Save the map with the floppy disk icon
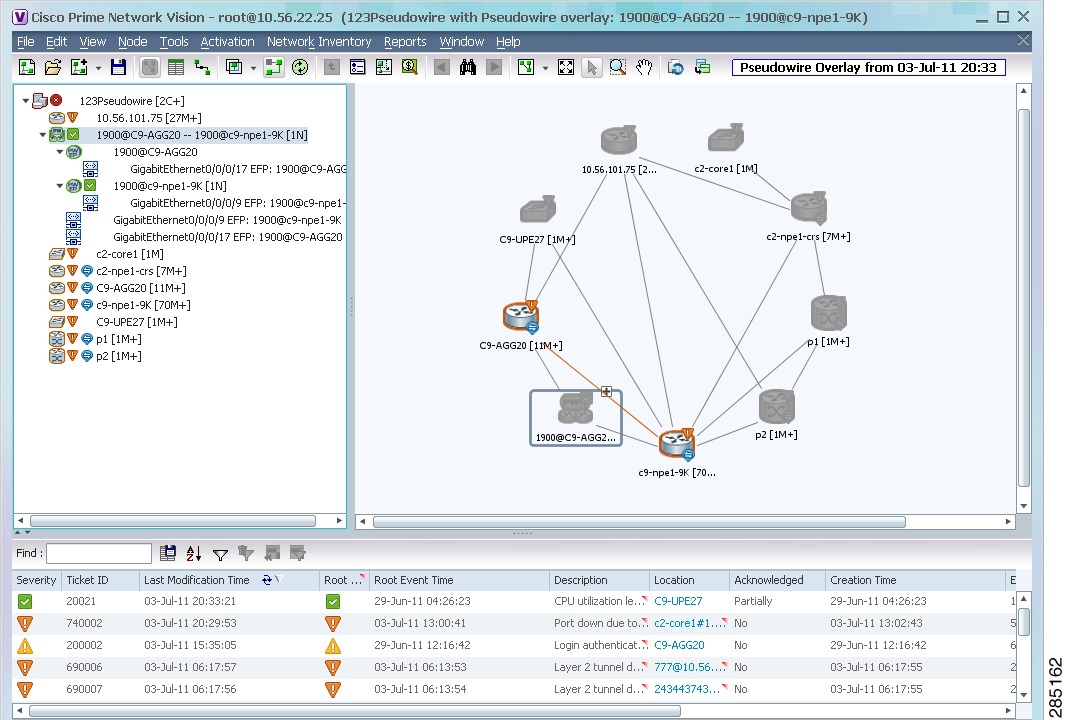The image size is (1066, 720). (x=118, y=67)
